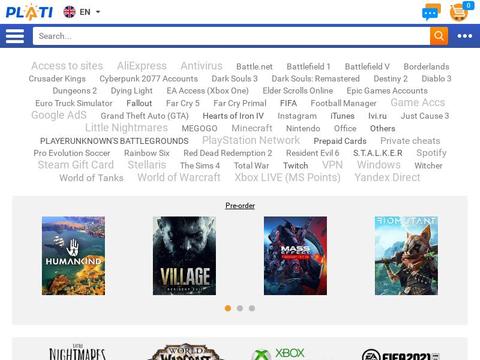The height and width of the screenshot is (360, 480).
Task: Open the PlayStation Network tag
Action: [x=251, y=140]
